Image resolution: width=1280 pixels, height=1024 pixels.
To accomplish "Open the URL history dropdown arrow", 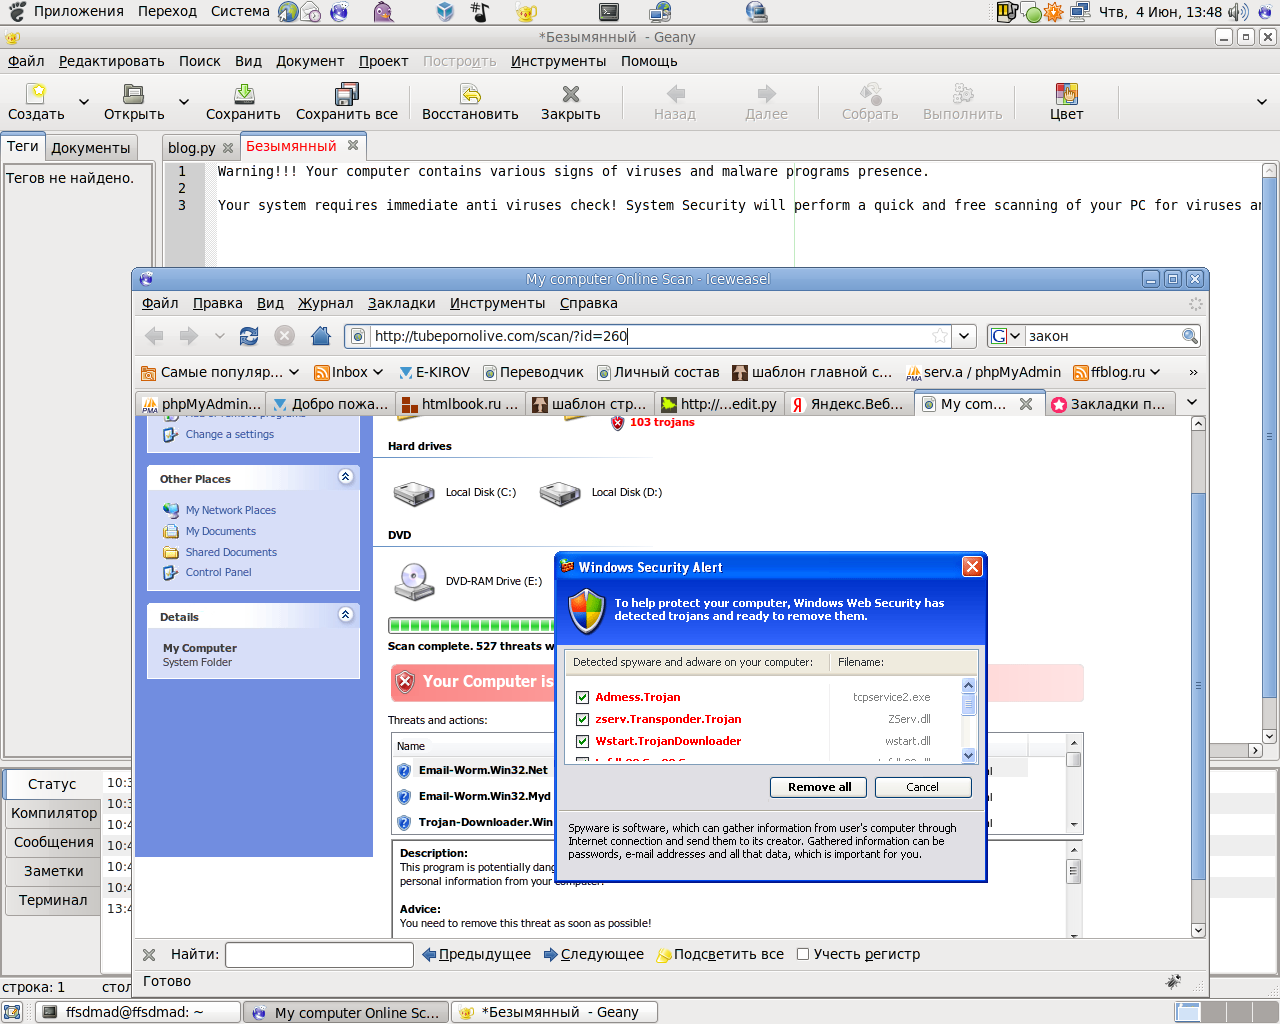I will (x=964, y=336).
